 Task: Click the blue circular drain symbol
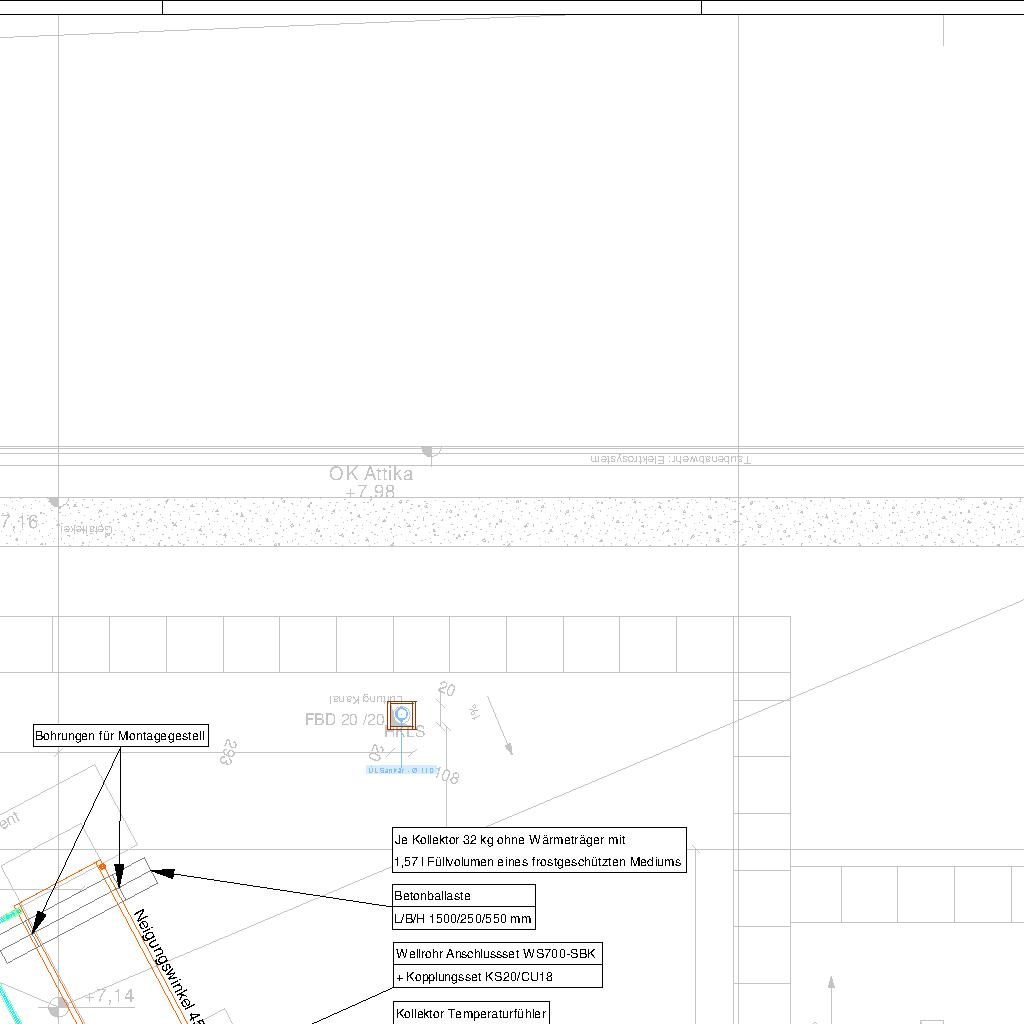click(402, 714)
